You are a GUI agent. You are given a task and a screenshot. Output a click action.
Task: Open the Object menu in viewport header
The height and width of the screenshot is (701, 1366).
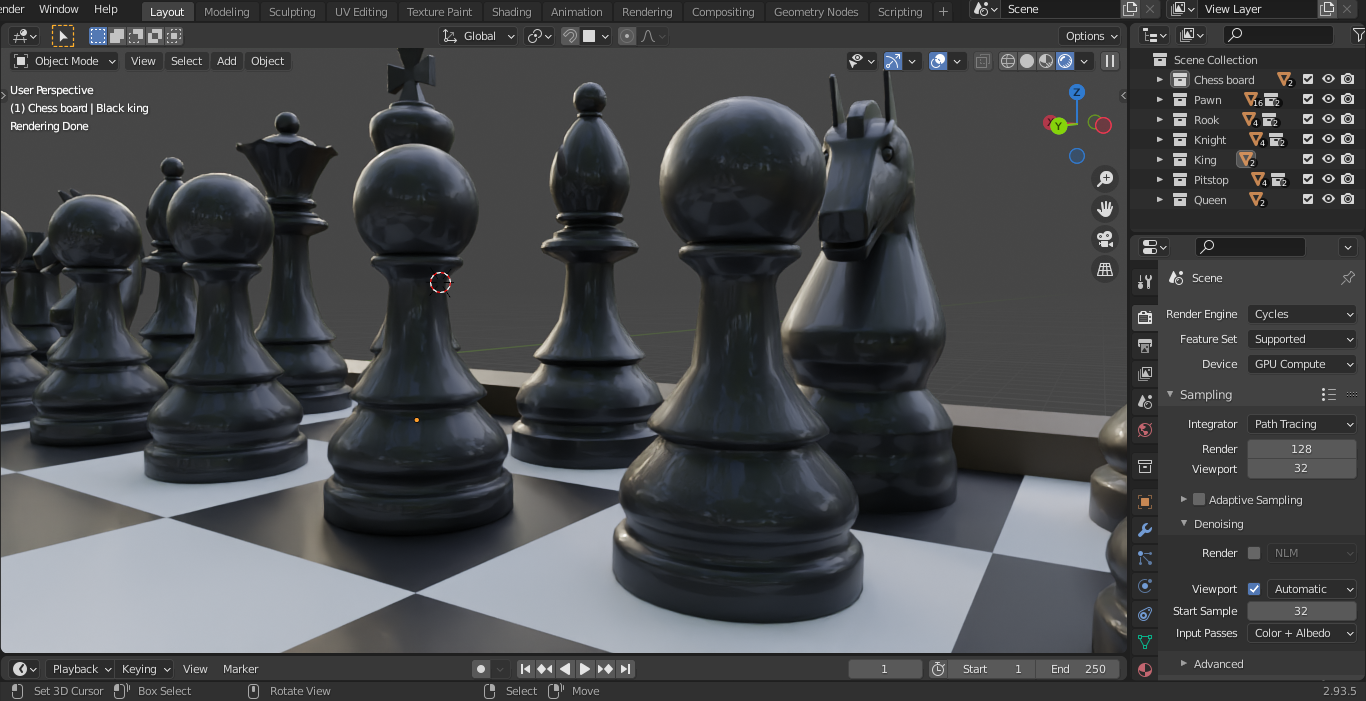click(267, 61)
